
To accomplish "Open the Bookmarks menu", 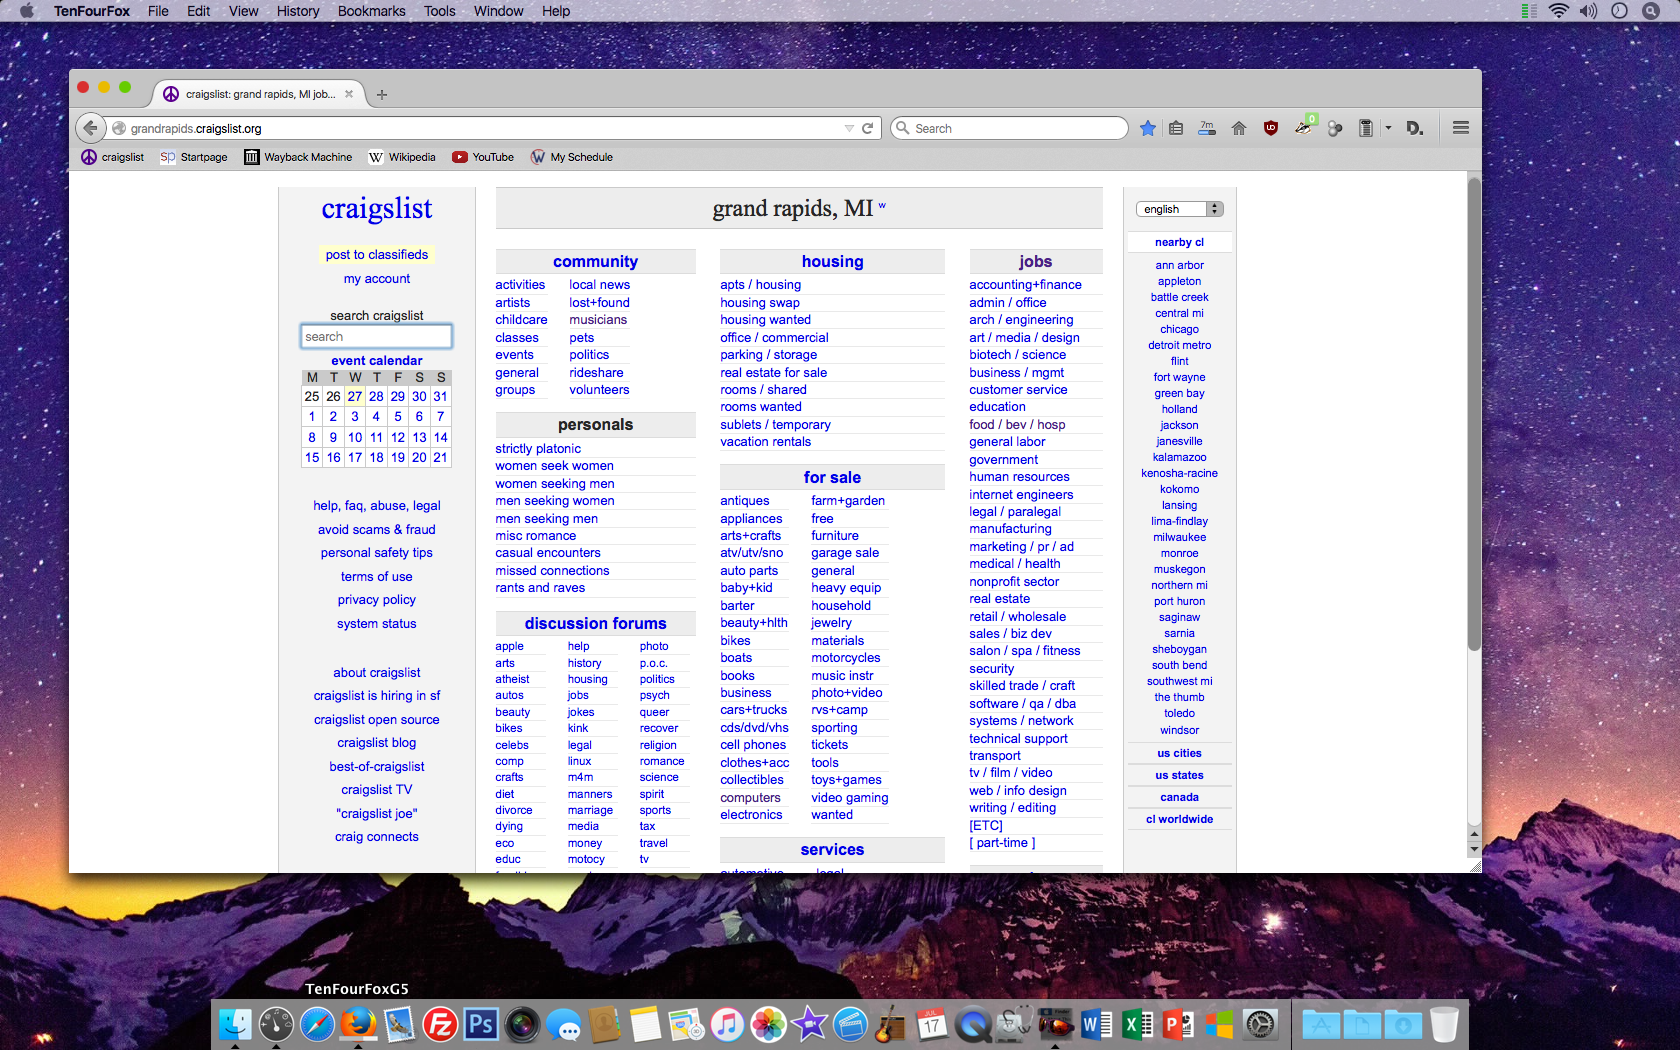I will (x=372, y=11).
